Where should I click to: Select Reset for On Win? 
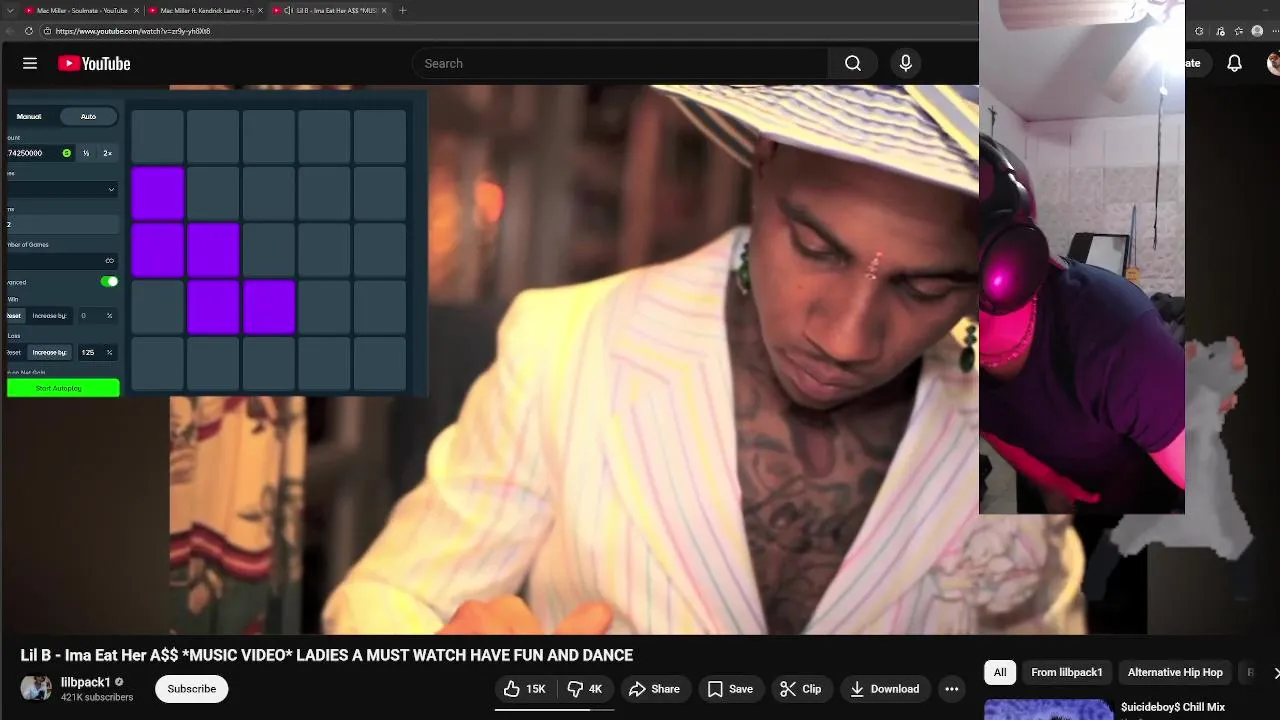coord(15,316)
